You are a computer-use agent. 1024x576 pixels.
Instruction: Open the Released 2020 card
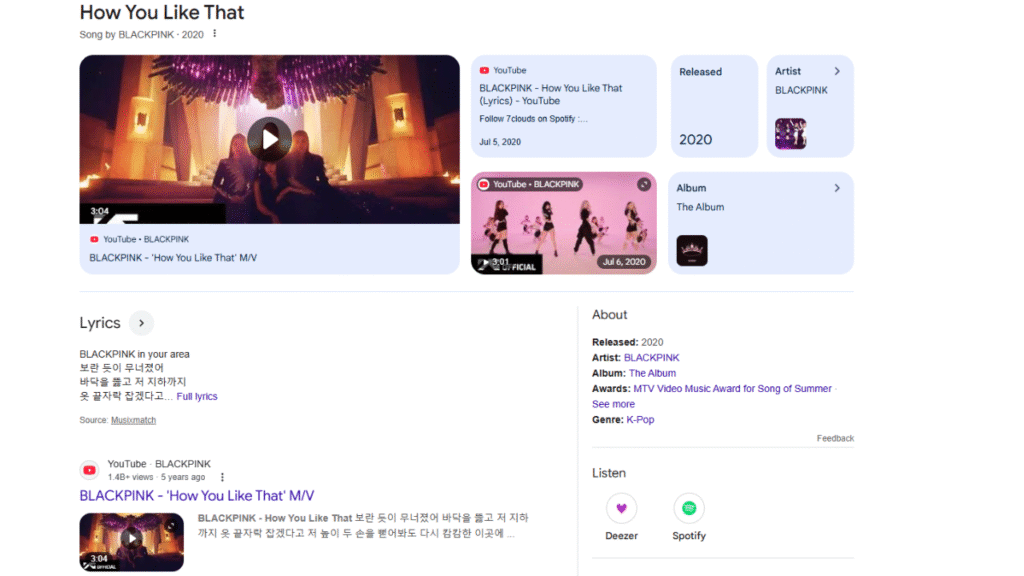click(714, 106)
